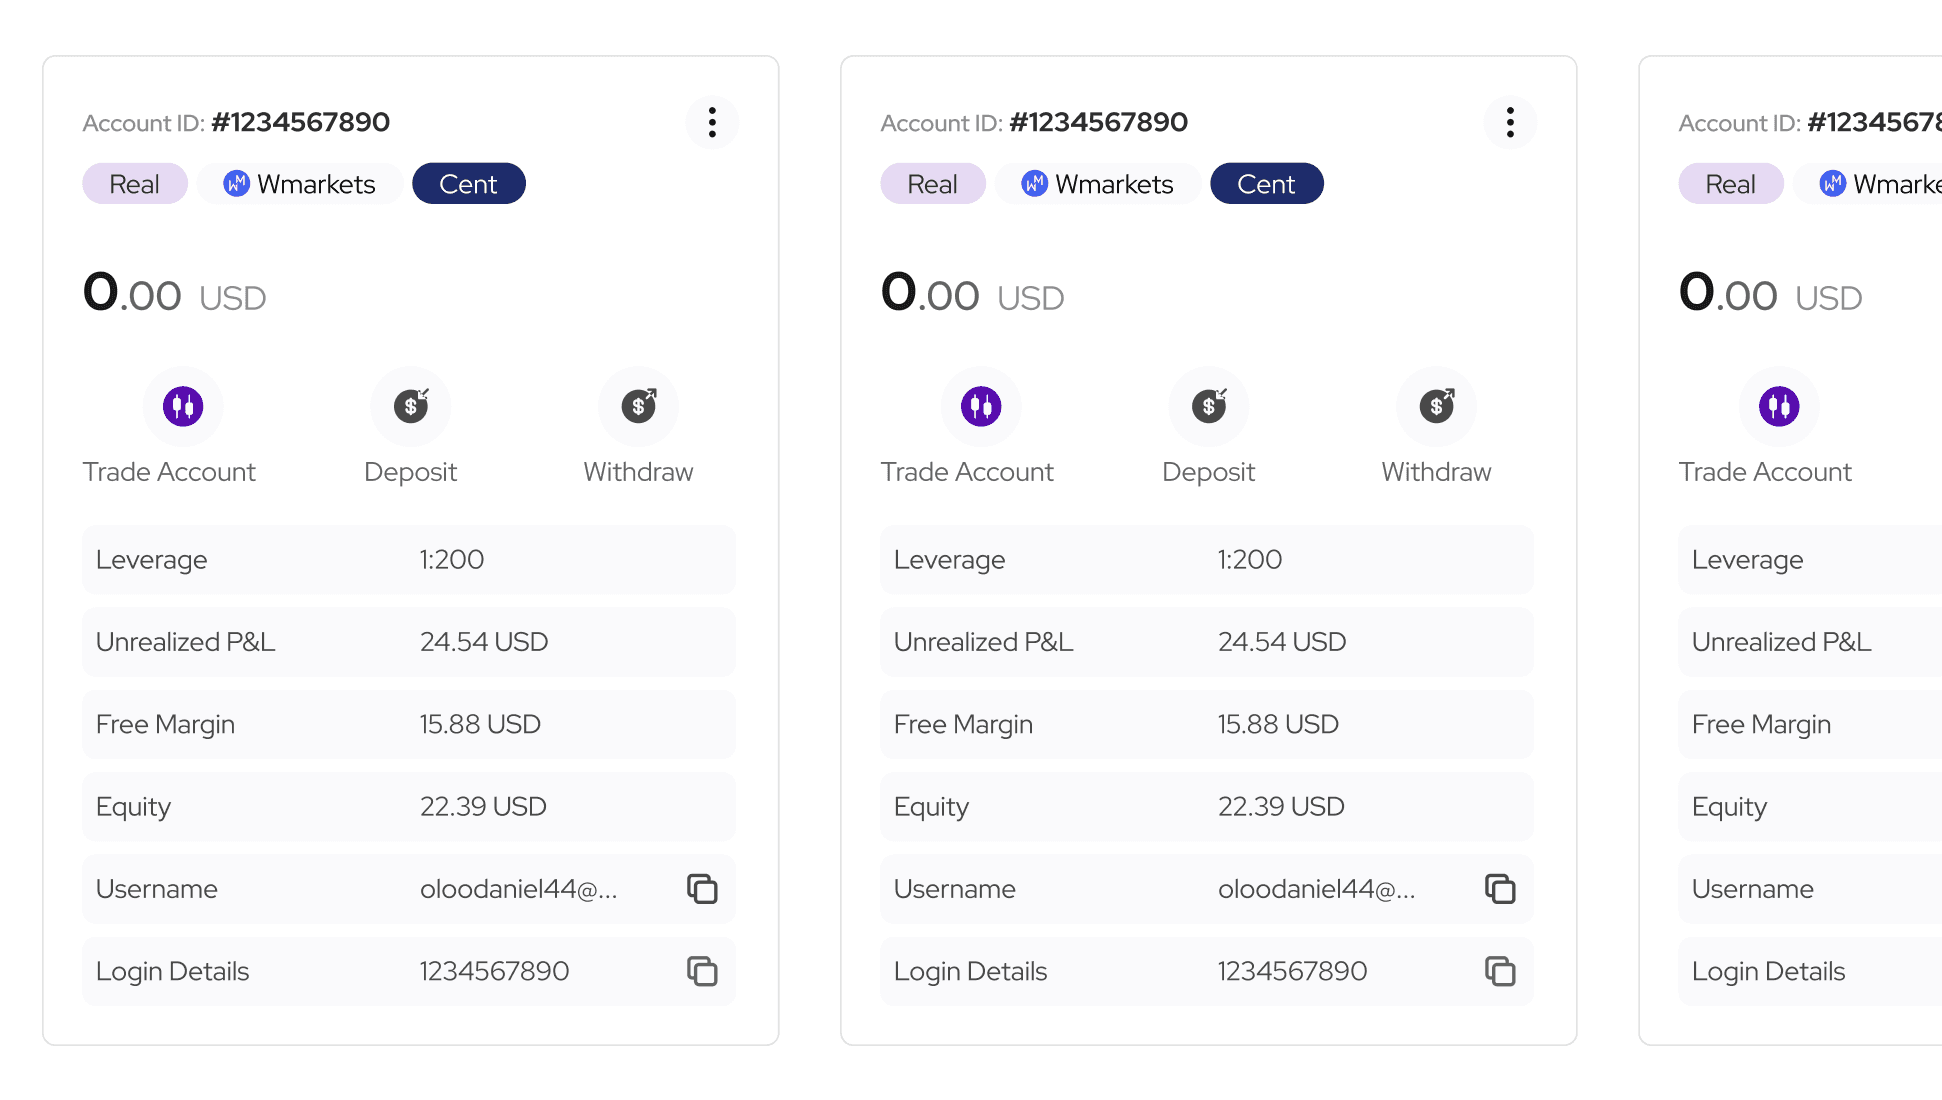
Task: Click Trade Account icon in third card
Action: [1779, 406]
